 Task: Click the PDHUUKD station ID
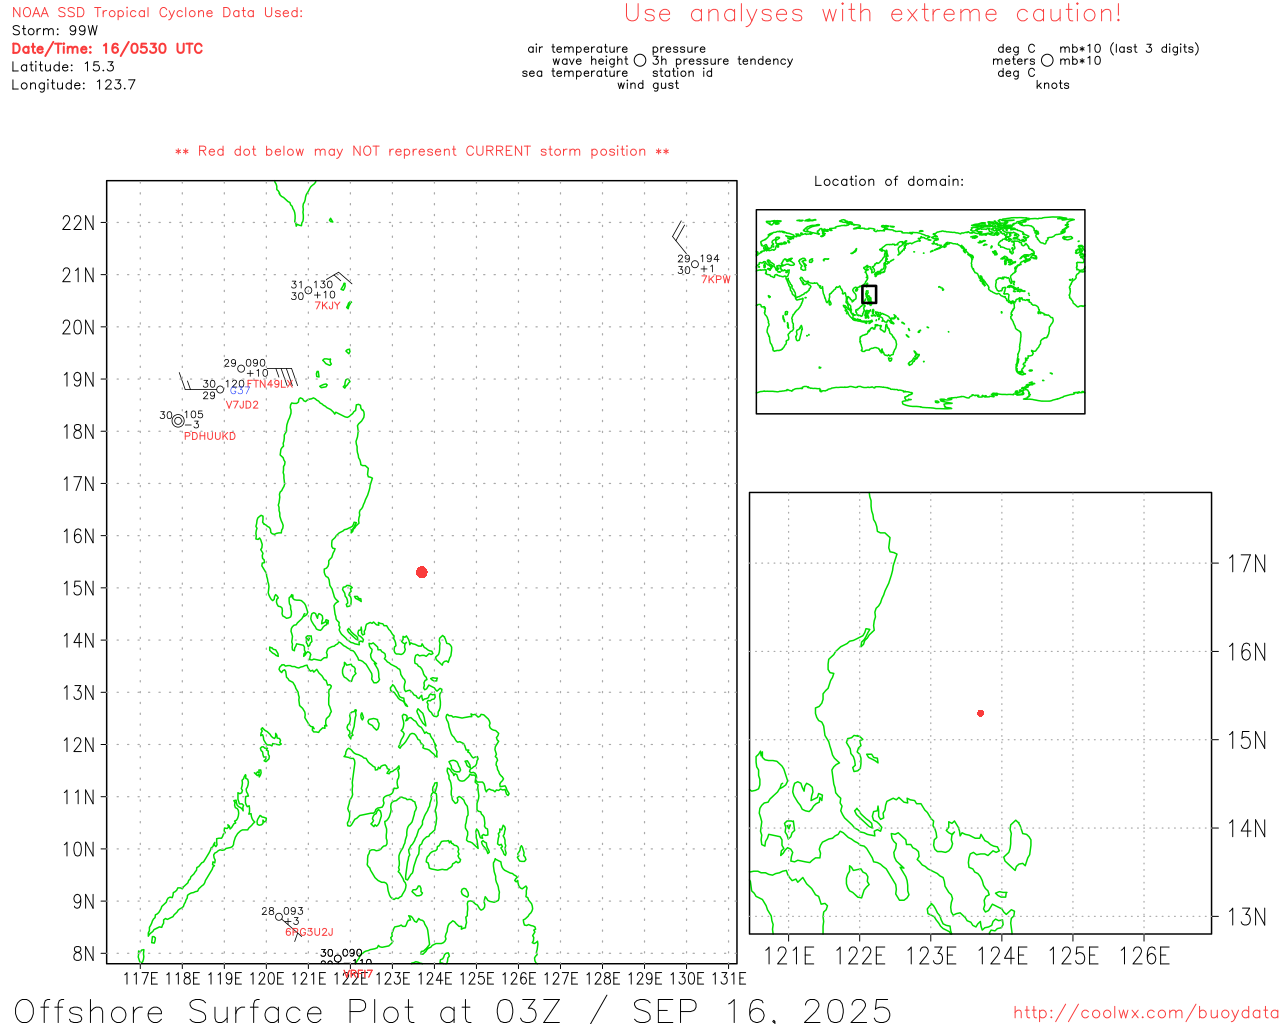click(210, 436)
